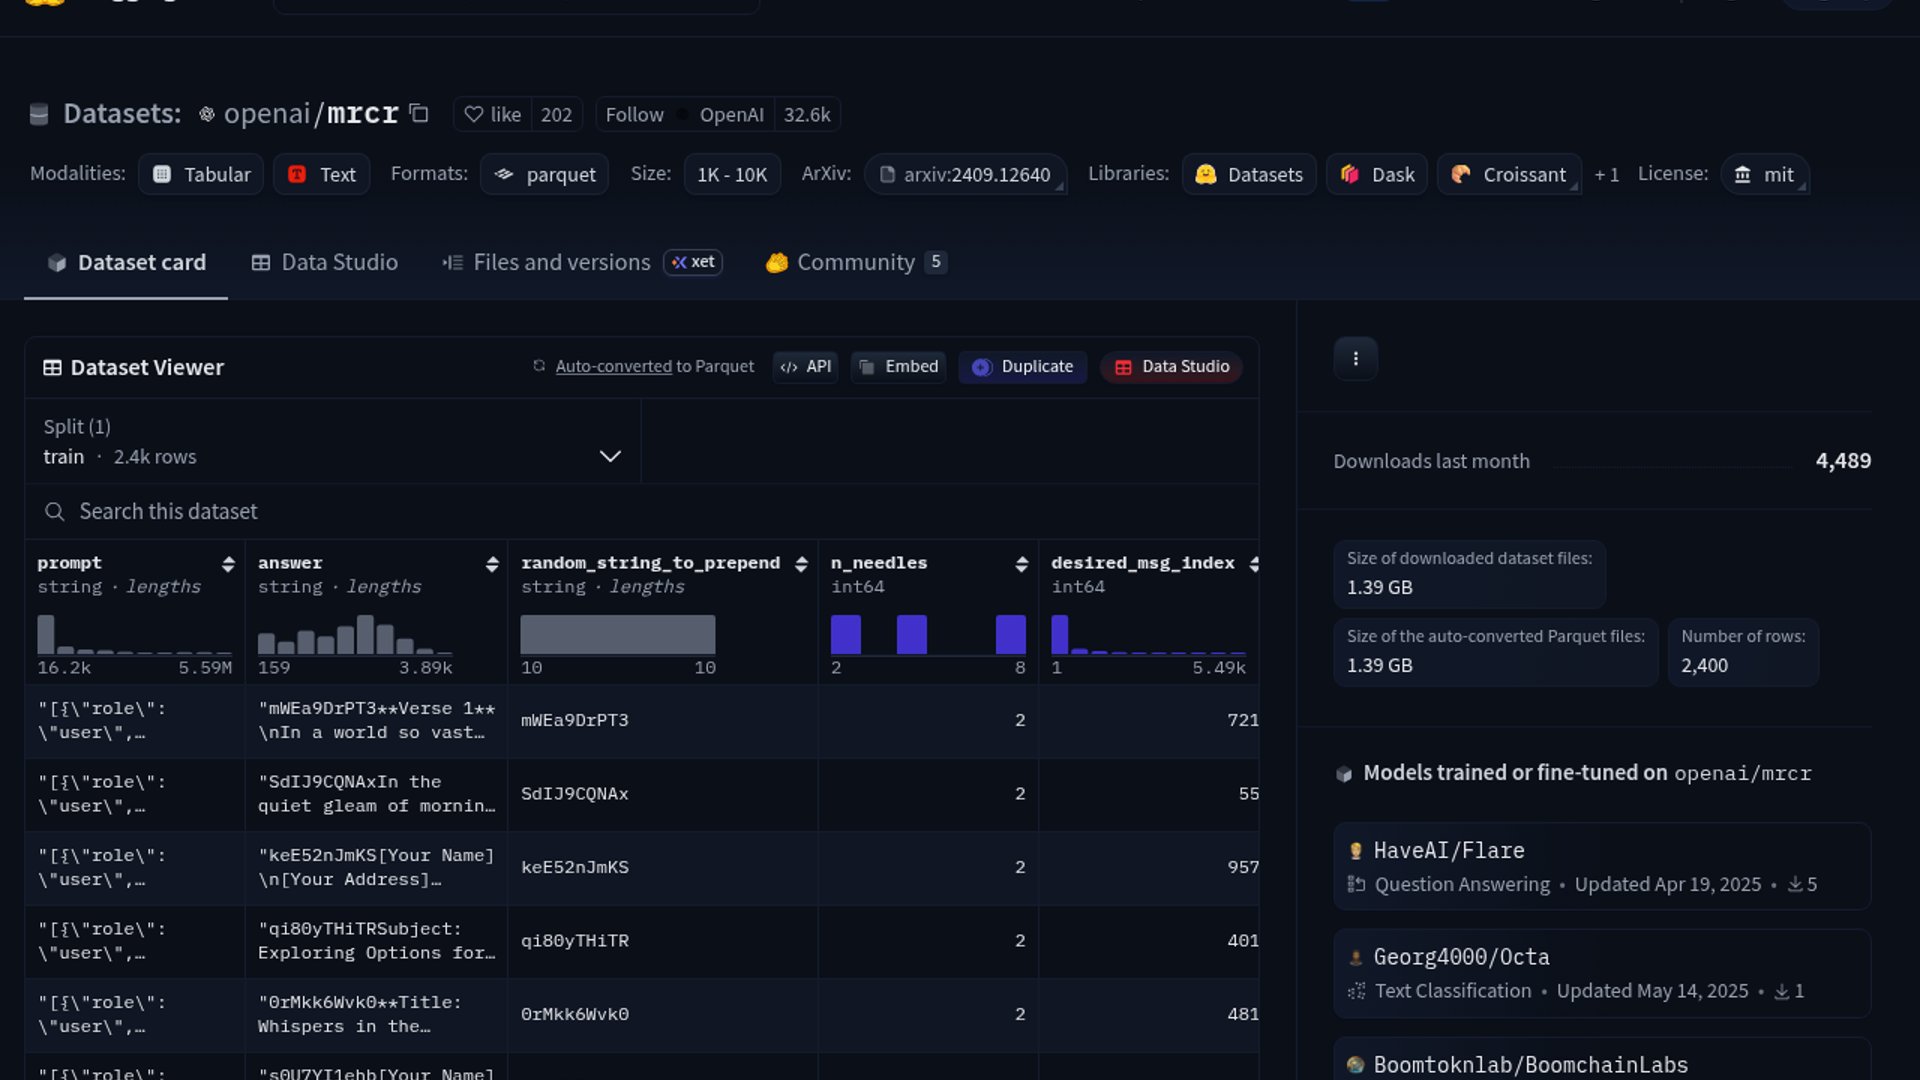1920x1080 pixels.
Task: Open the mit license tag
Action: click(x=1764, y=175)
